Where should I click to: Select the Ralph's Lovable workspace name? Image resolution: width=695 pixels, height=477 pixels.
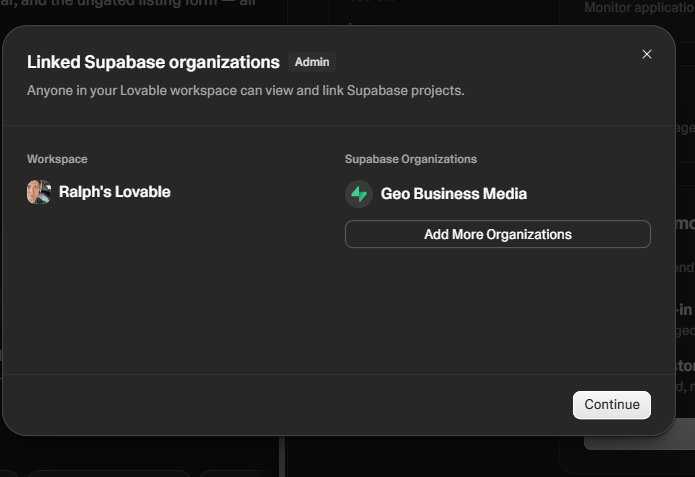point(114,192)
